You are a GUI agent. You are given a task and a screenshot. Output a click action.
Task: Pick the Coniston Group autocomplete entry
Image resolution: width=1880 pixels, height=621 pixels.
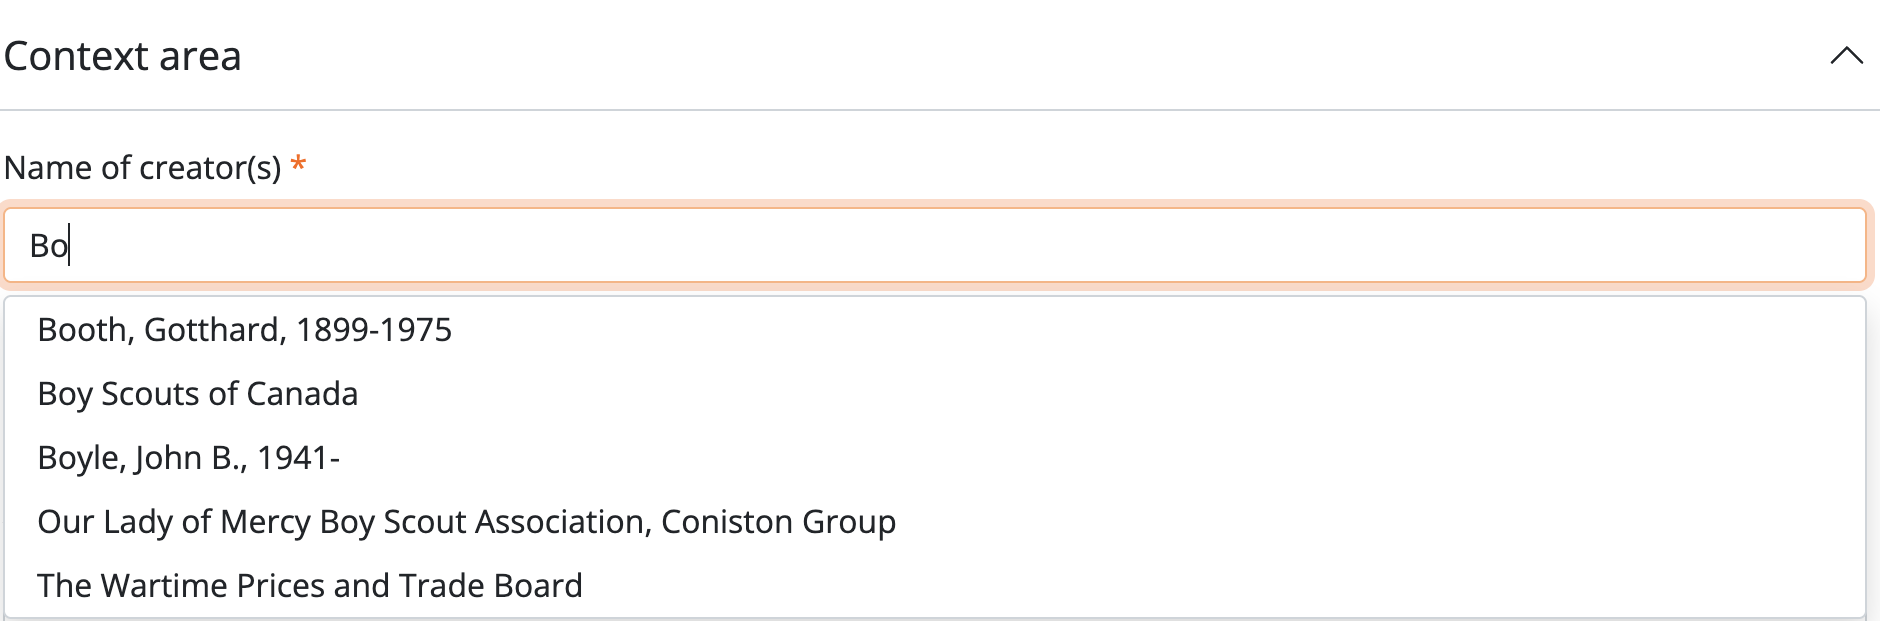click(466, 522)
